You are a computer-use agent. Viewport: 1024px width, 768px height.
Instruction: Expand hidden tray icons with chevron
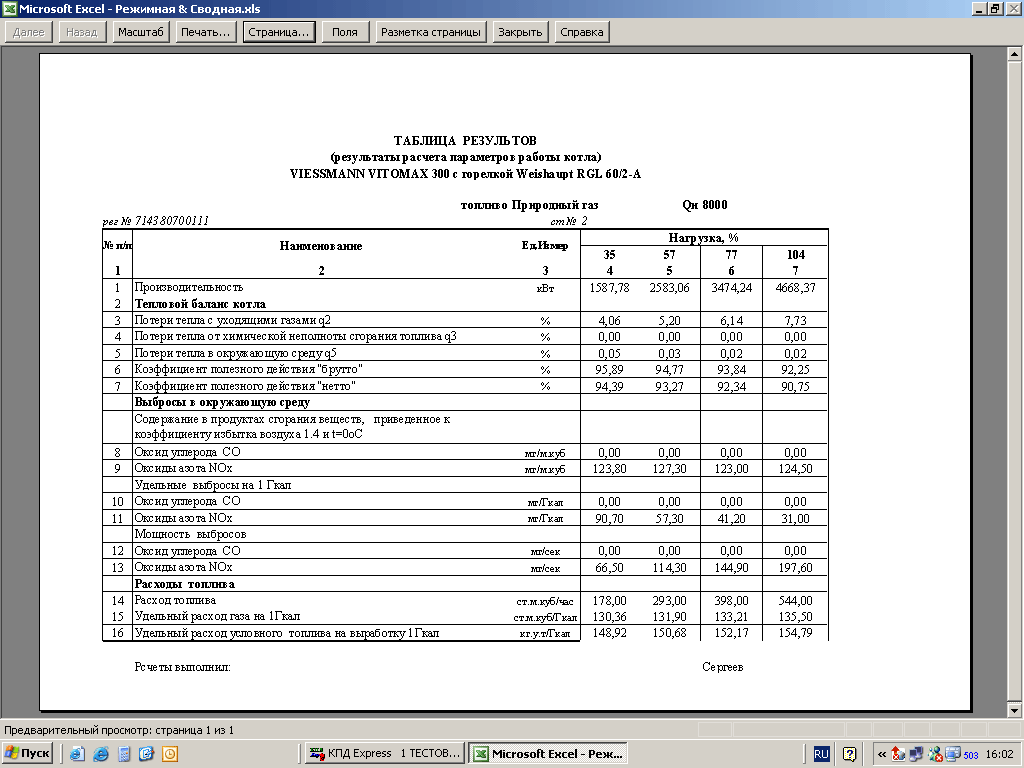coord(881,754)
